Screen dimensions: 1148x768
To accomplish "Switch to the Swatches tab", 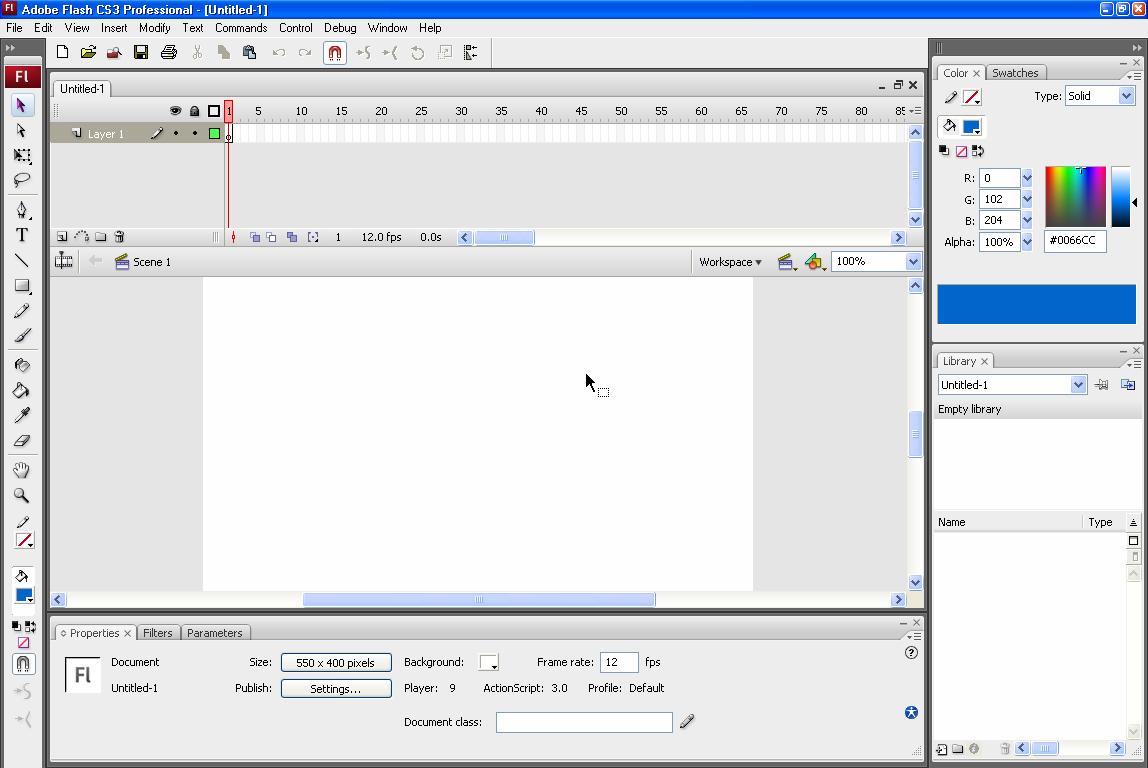I will [x=1015, y=72].
